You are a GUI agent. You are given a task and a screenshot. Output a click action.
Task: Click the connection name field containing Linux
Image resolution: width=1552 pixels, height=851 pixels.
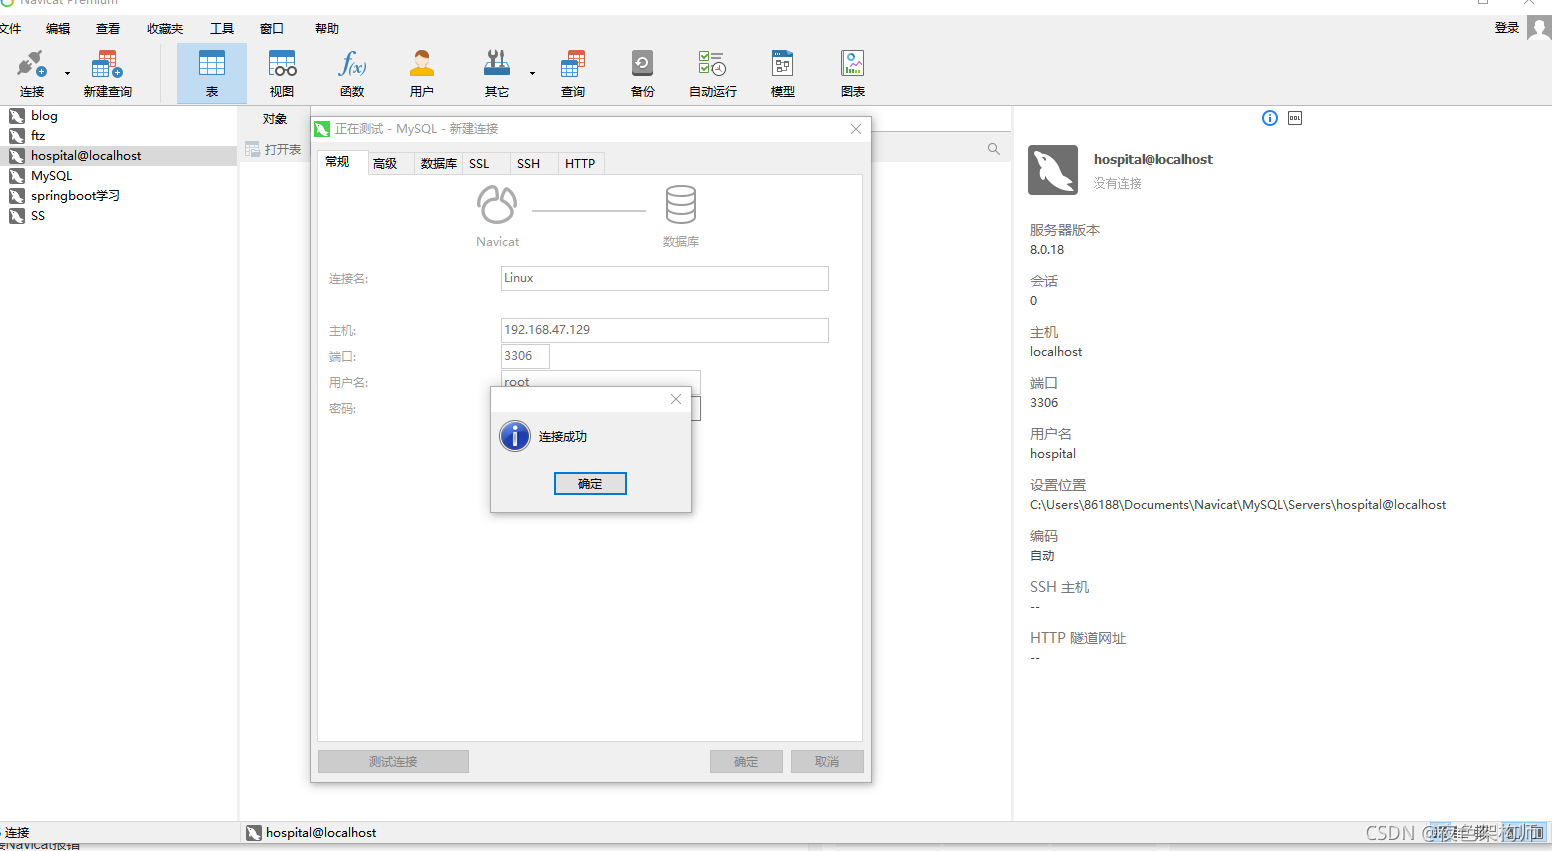[664, 278]
